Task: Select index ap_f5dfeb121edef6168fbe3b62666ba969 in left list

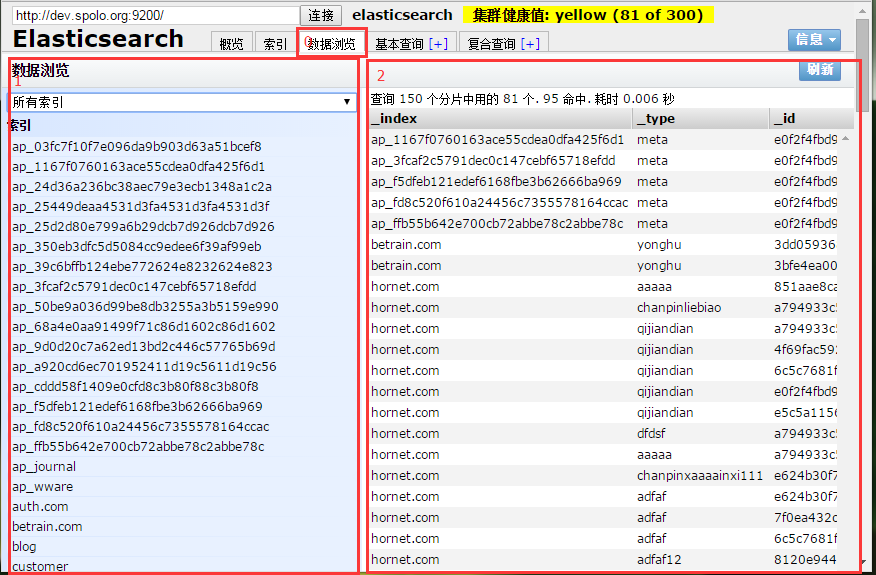Action: [x=137, y=407]
